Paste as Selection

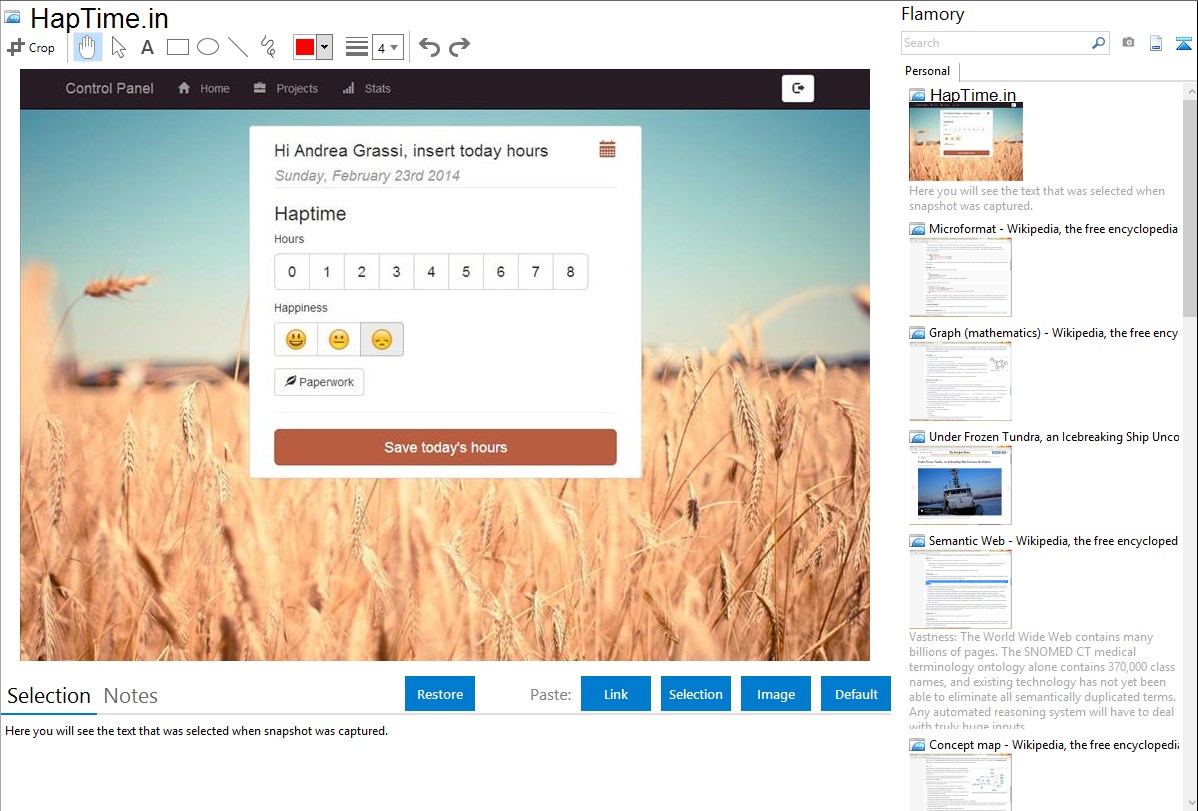(x=696, y=694)
